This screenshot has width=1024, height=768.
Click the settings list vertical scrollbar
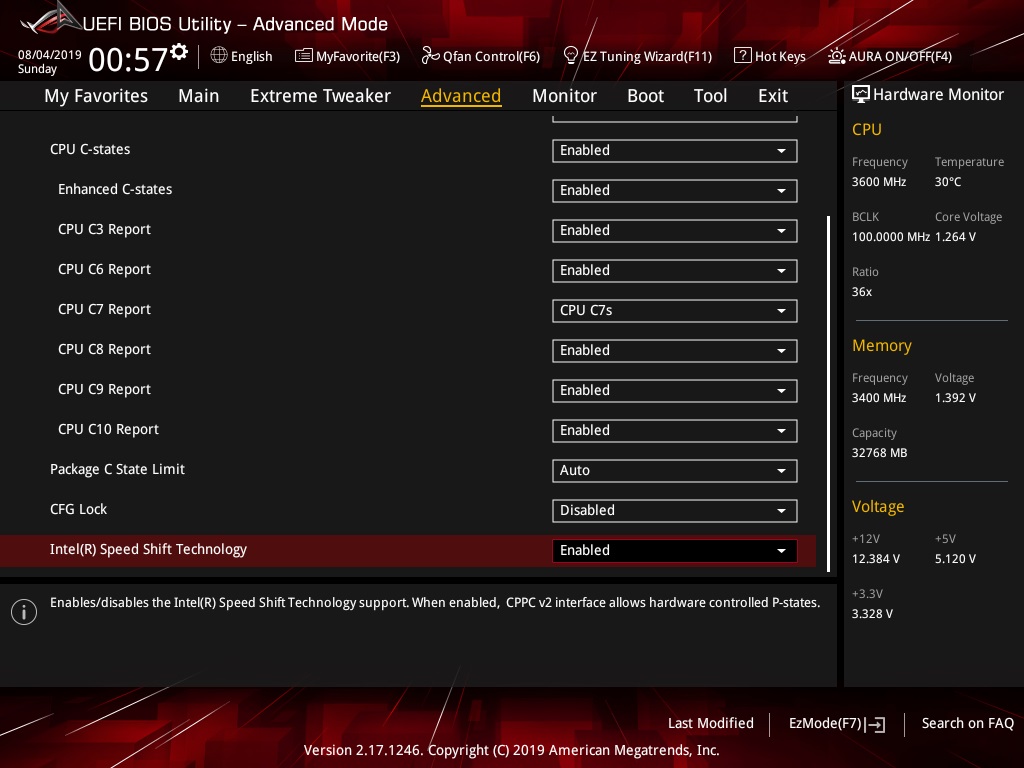[828, 394]
